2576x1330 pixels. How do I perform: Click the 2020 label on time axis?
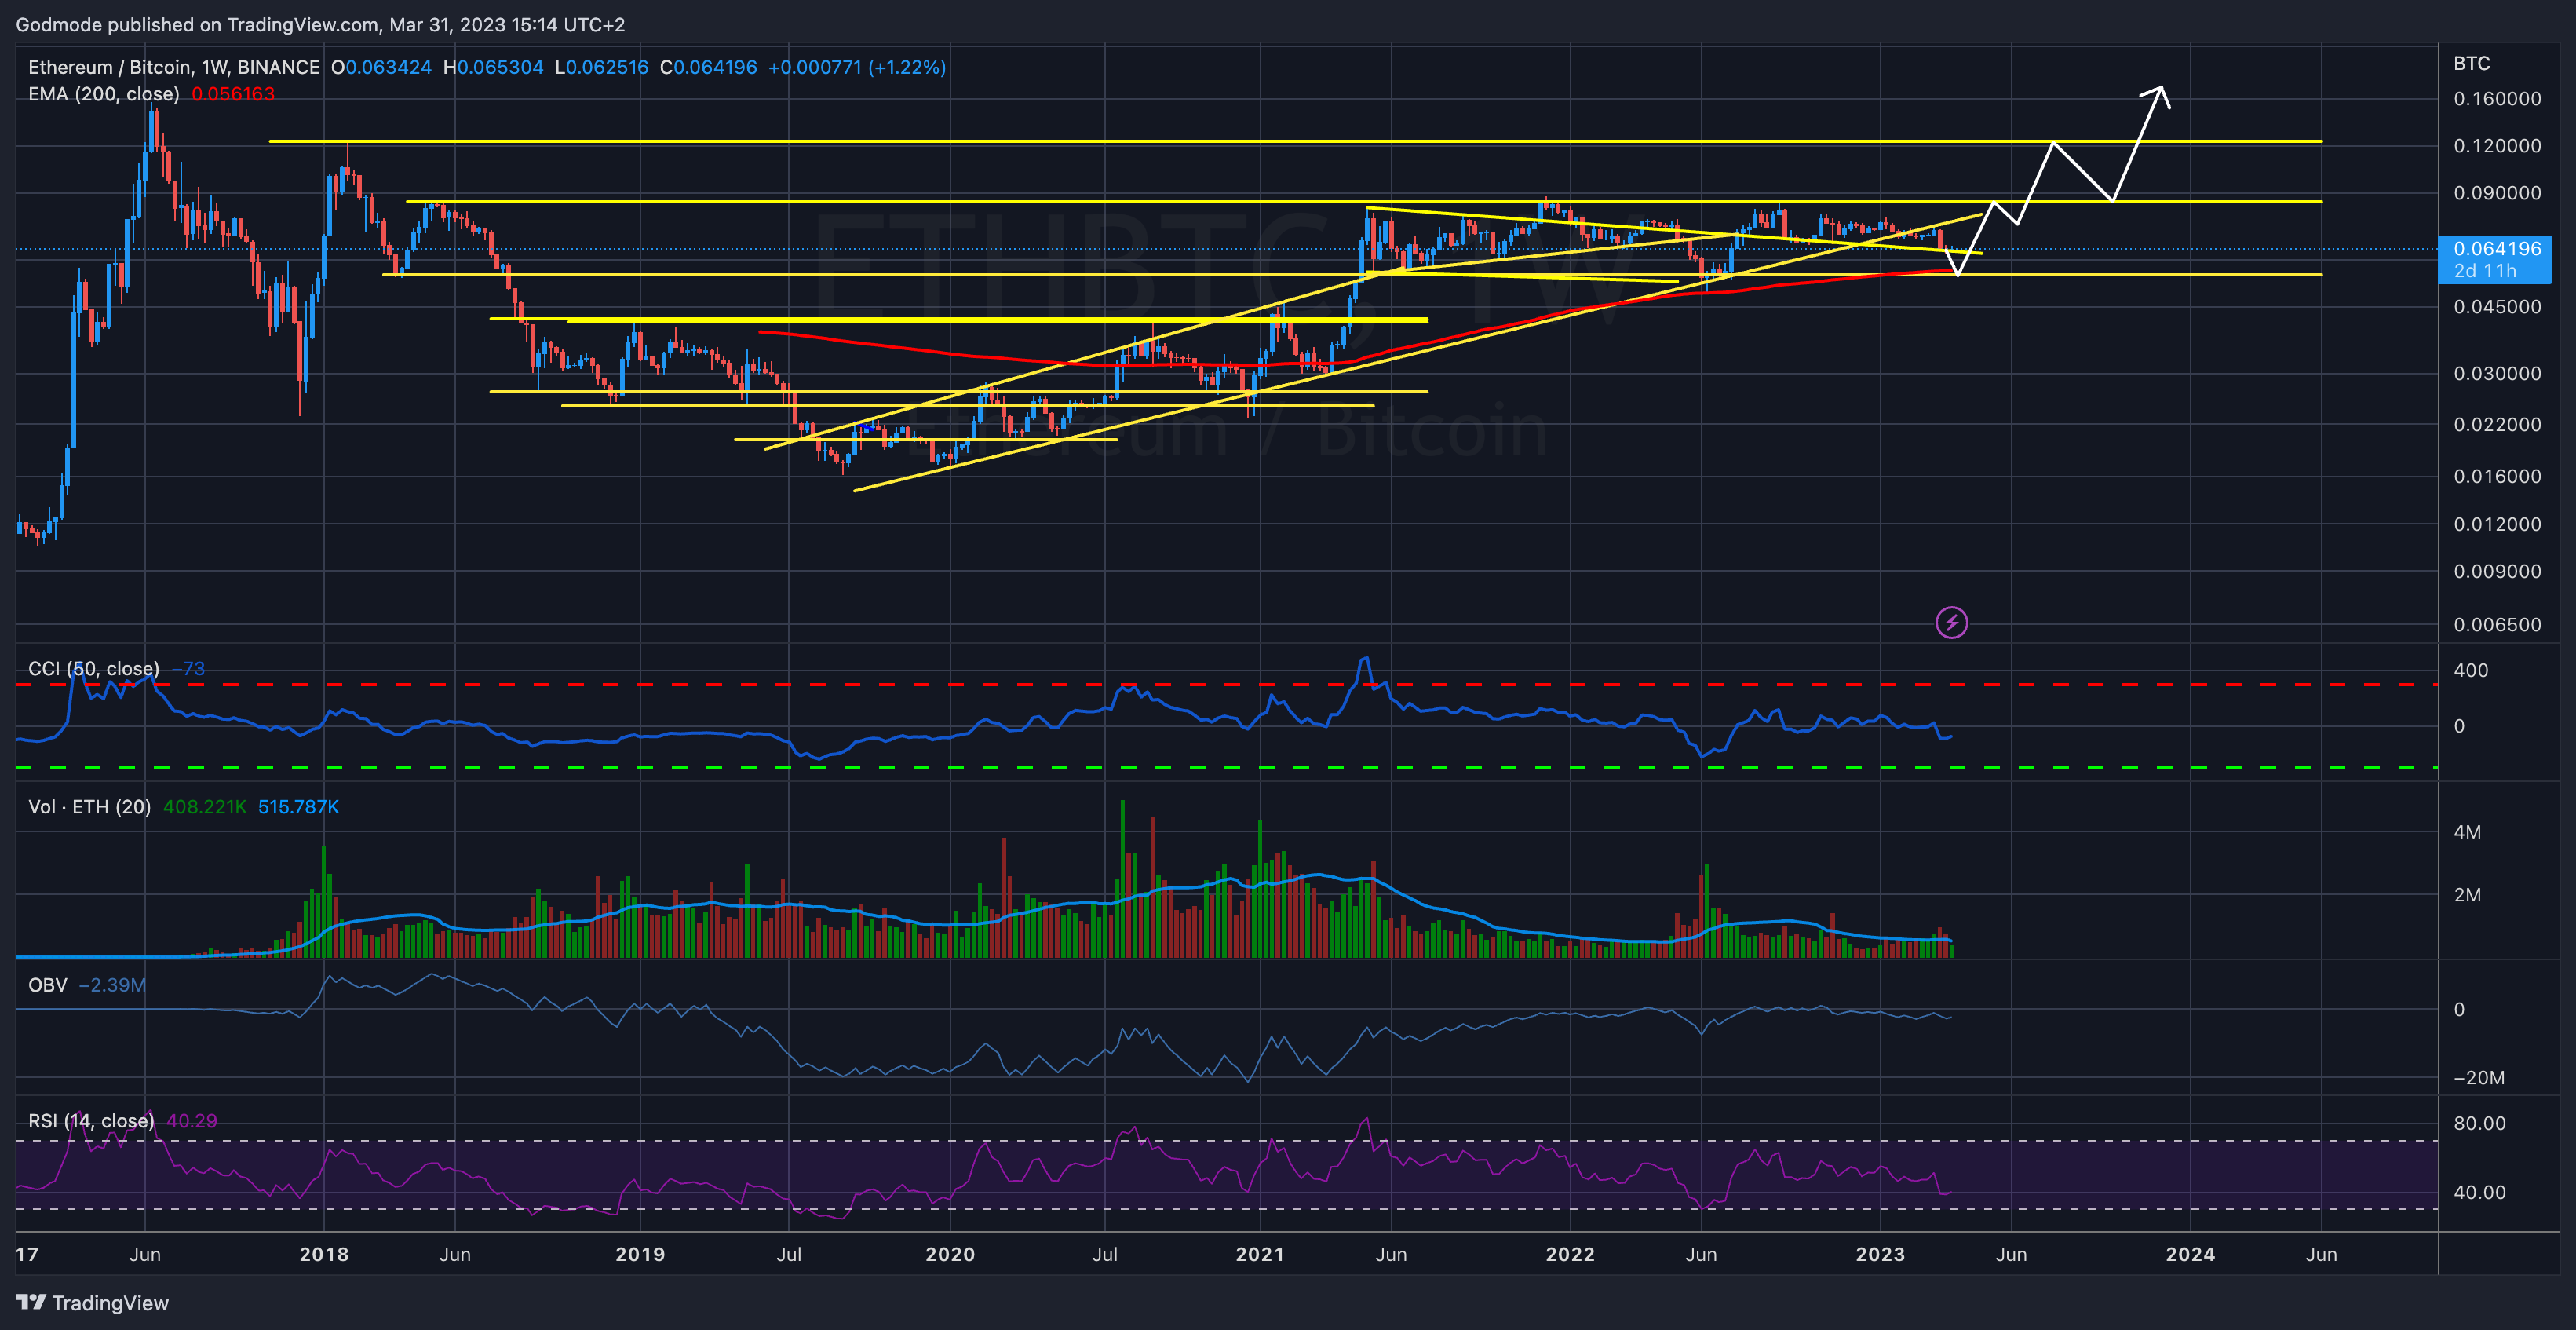(x=950, y=1254)
